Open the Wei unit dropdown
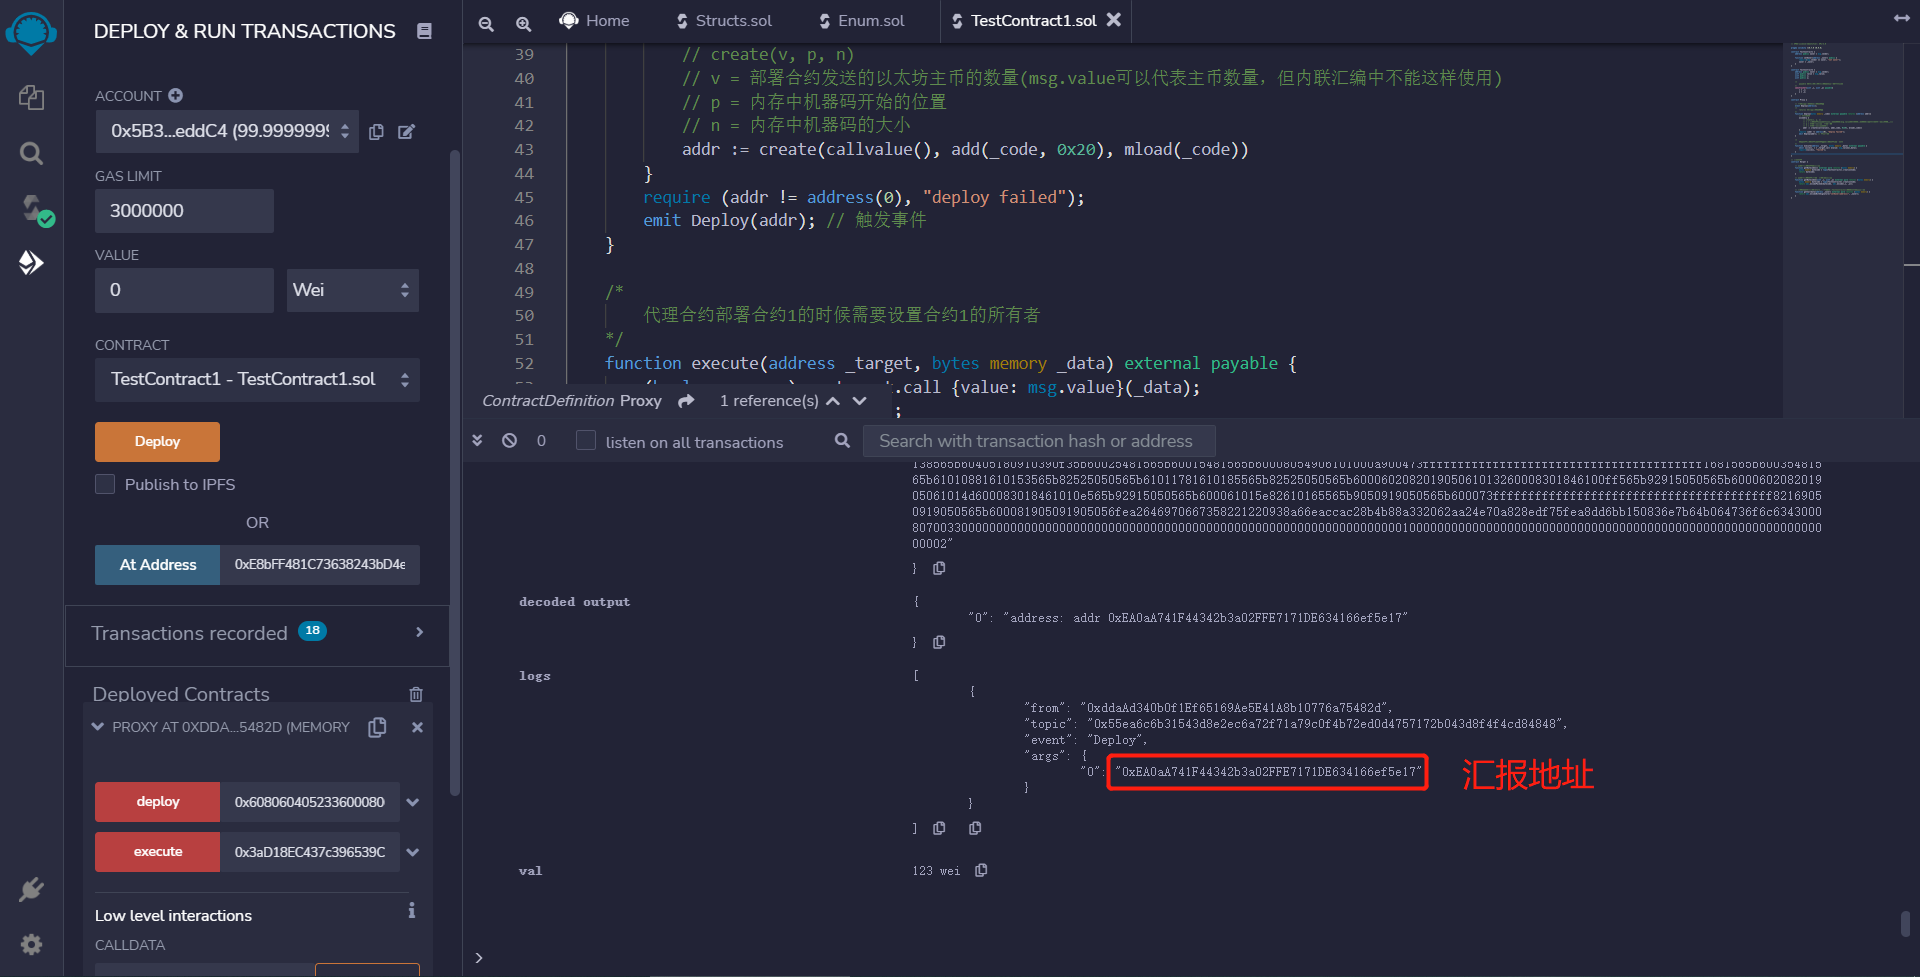 click(x=353, y=290)
